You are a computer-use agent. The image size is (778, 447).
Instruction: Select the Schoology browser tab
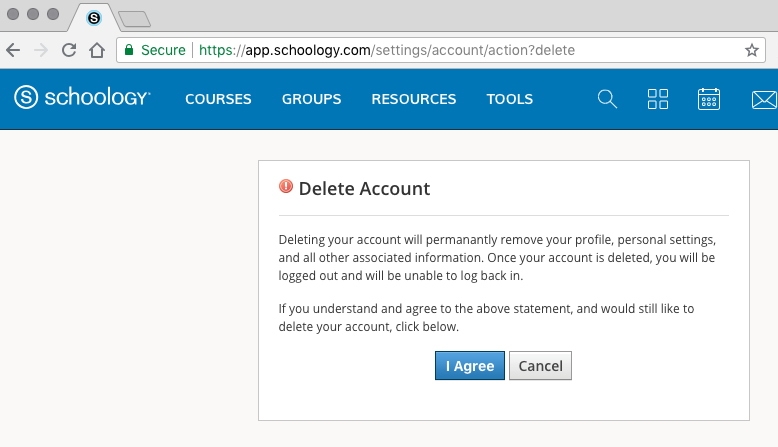click(x=93, y=18)
